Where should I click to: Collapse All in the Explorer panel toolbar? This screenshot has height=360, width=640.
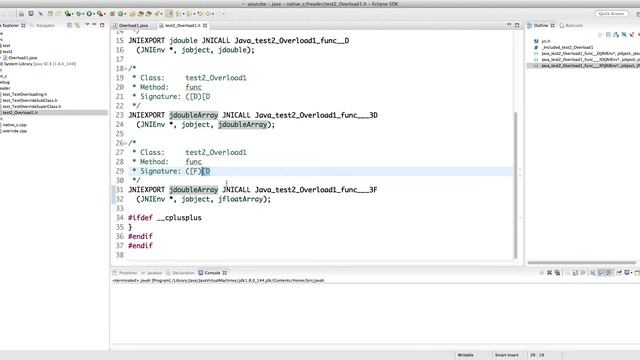[70, 25]
